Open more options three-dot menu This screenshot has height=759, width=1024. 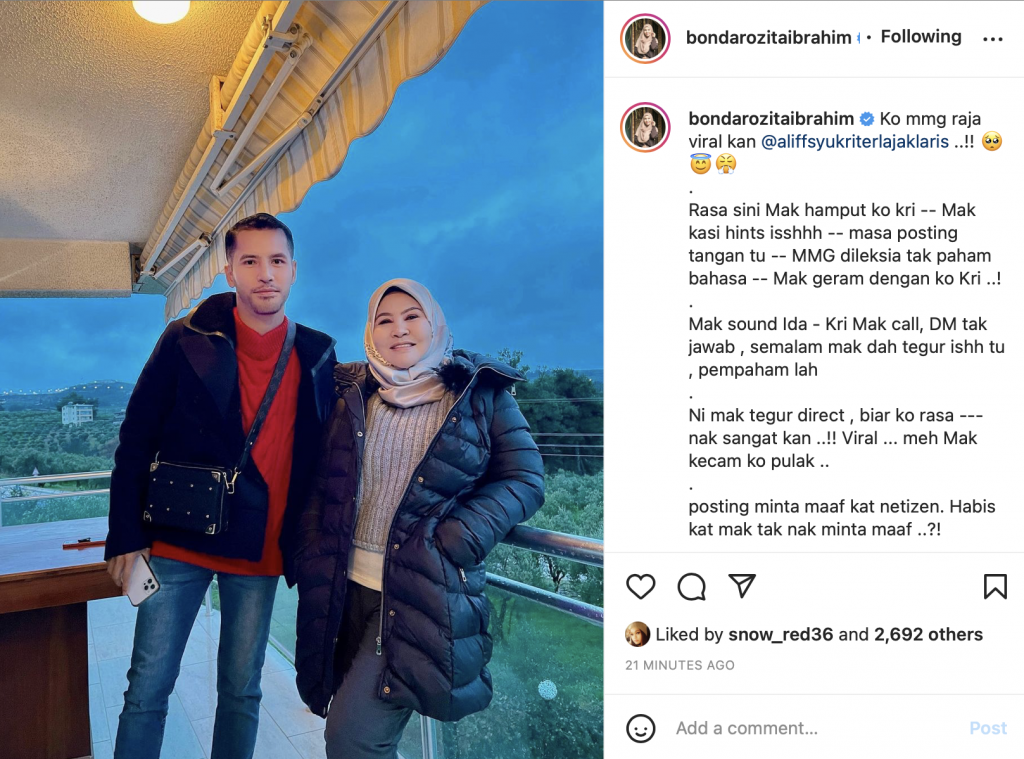[993, 39]
